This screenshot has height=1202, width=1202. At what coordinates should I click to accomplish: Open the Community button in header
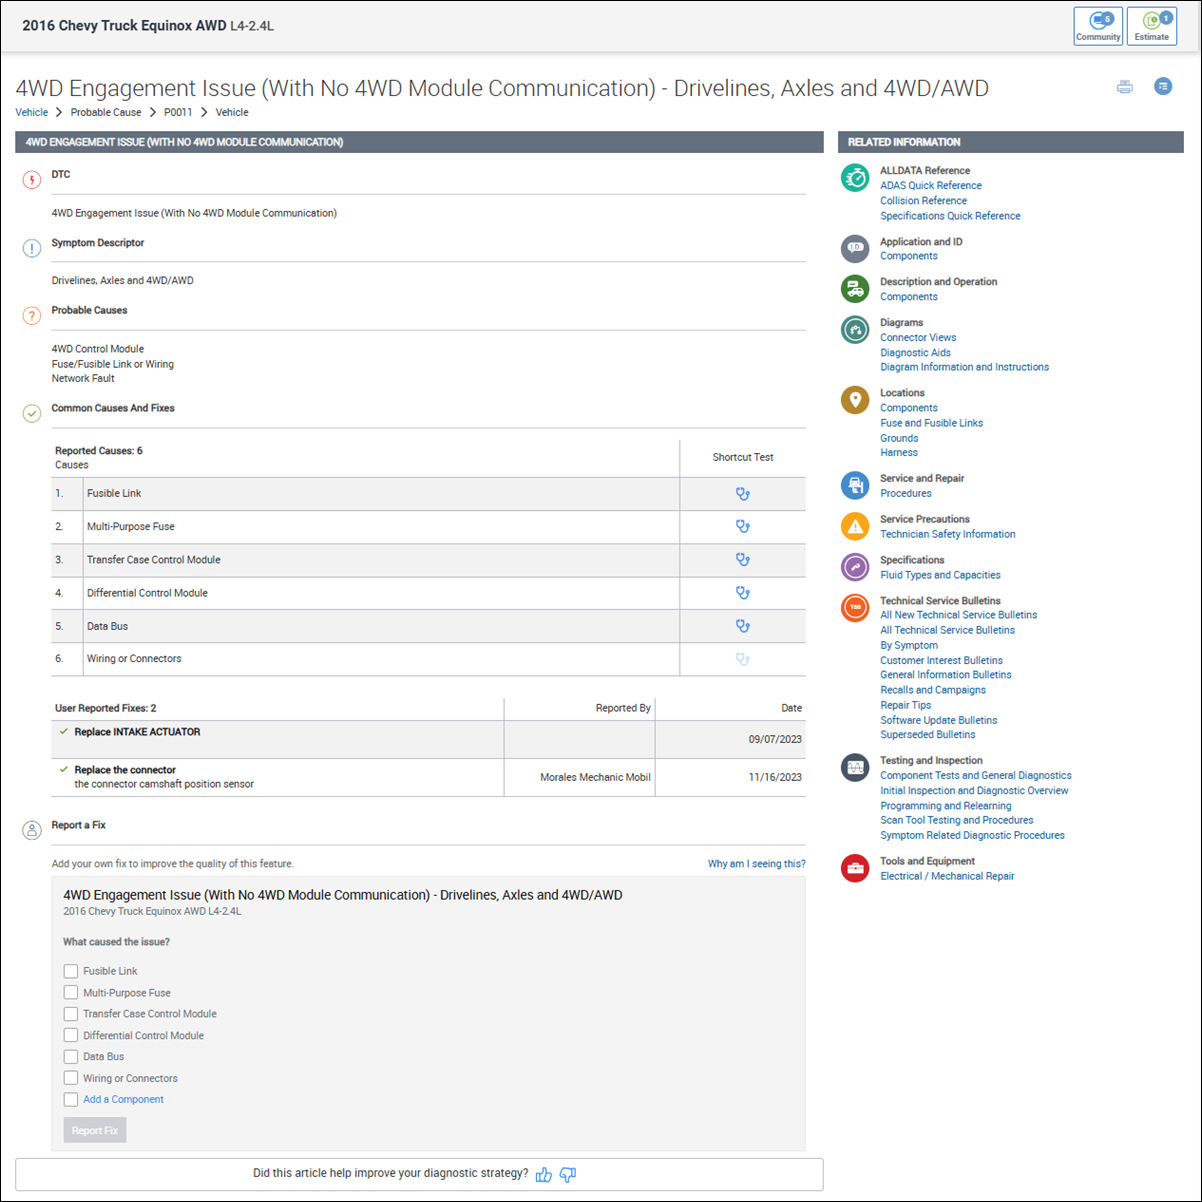1097,26
